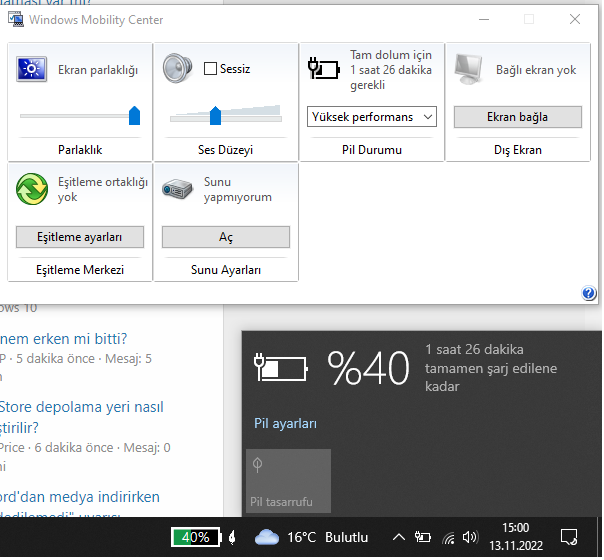Click the Windows Mobility Center title bar icon
The image size is (604, 560).
[x=16, y=19]
